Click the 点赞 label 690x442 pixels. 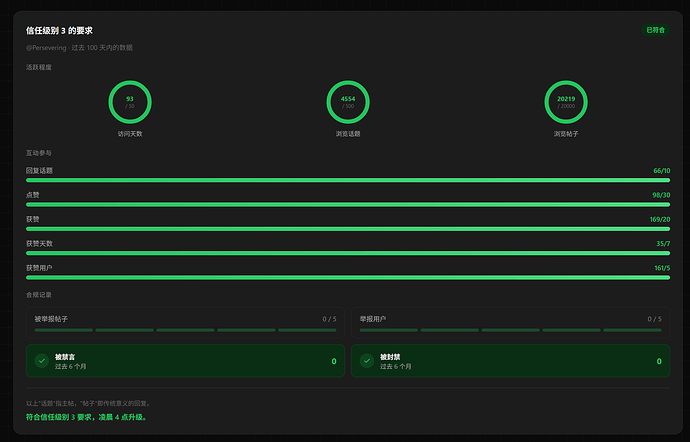coord(33,195)
